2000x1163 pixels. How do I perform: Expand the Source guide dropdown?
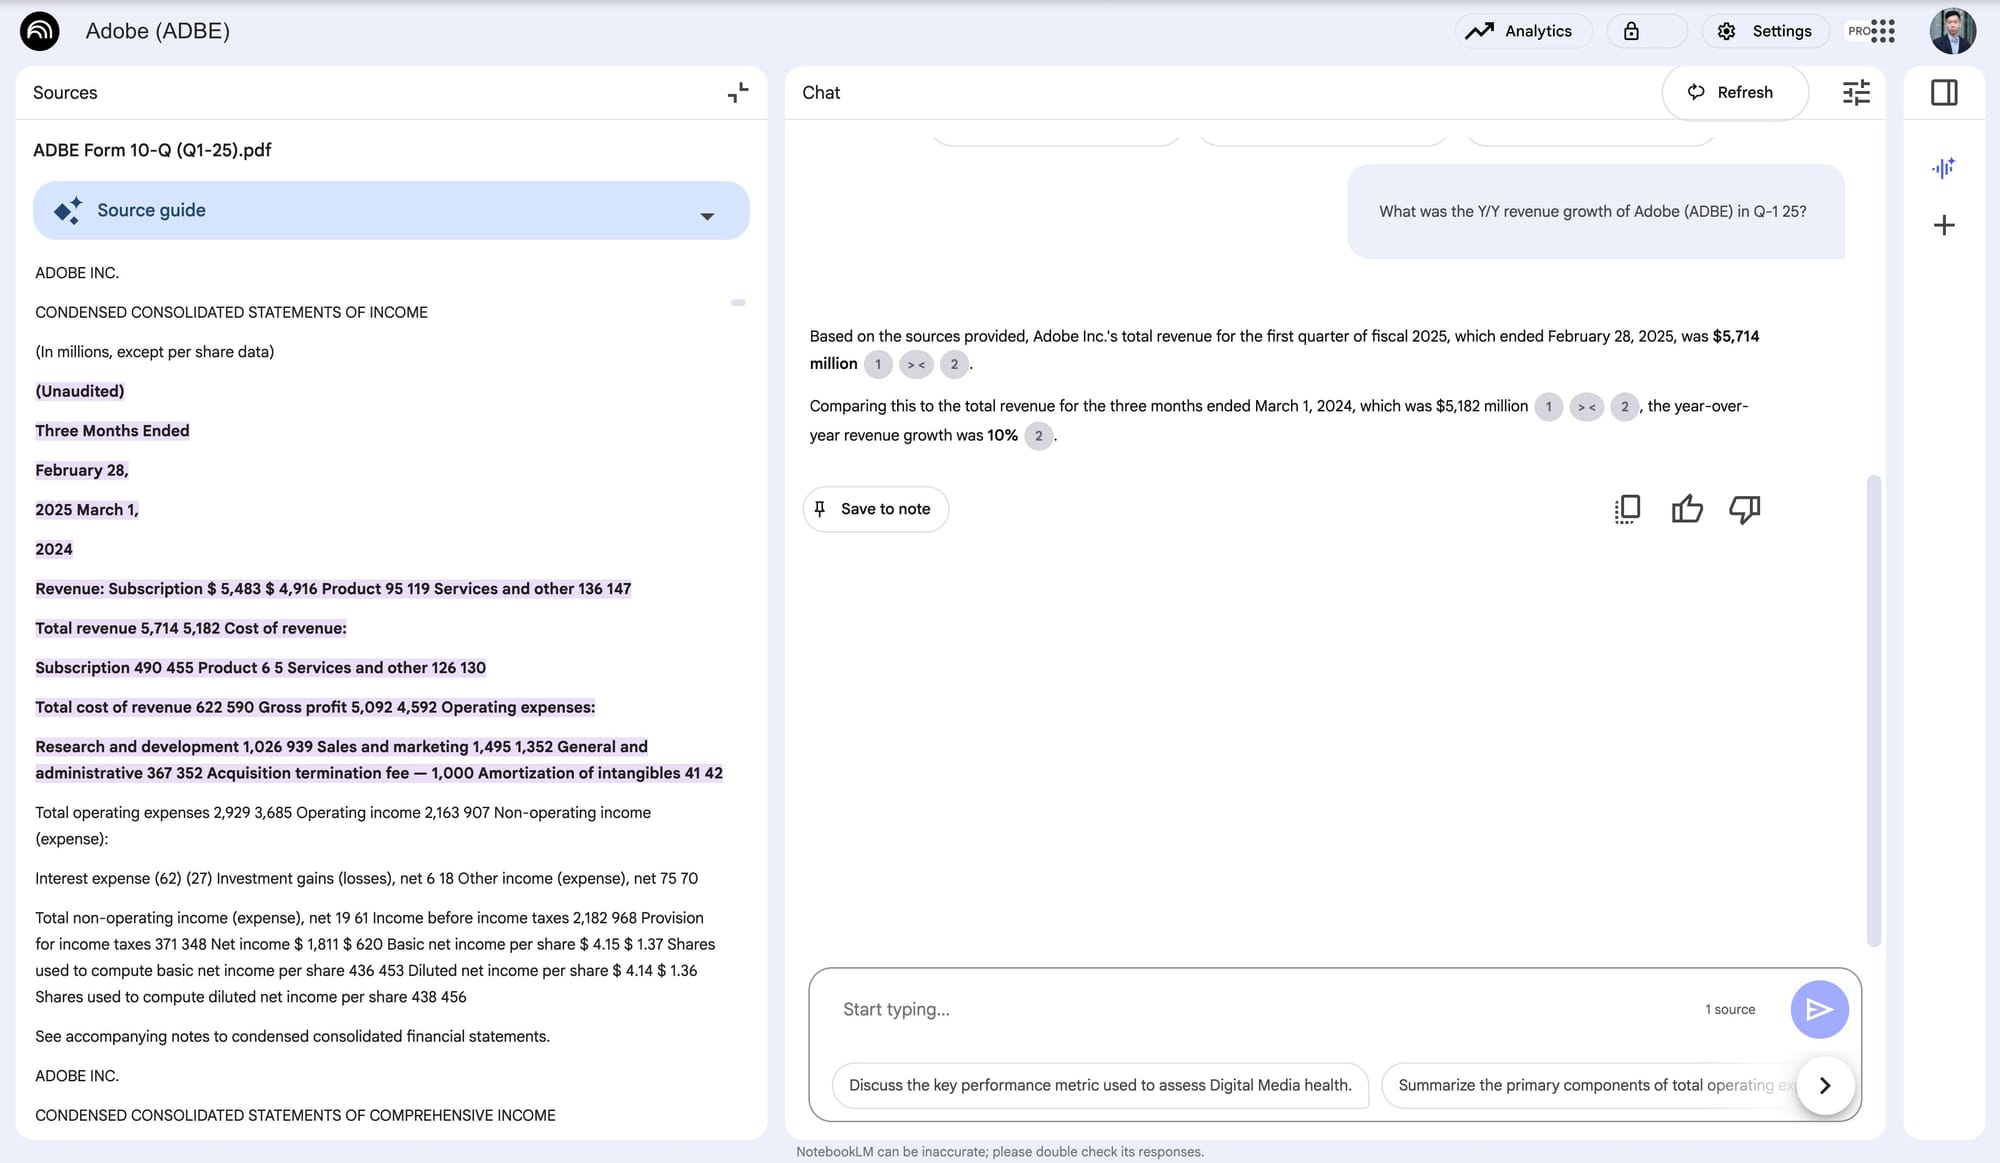(707, 216)
